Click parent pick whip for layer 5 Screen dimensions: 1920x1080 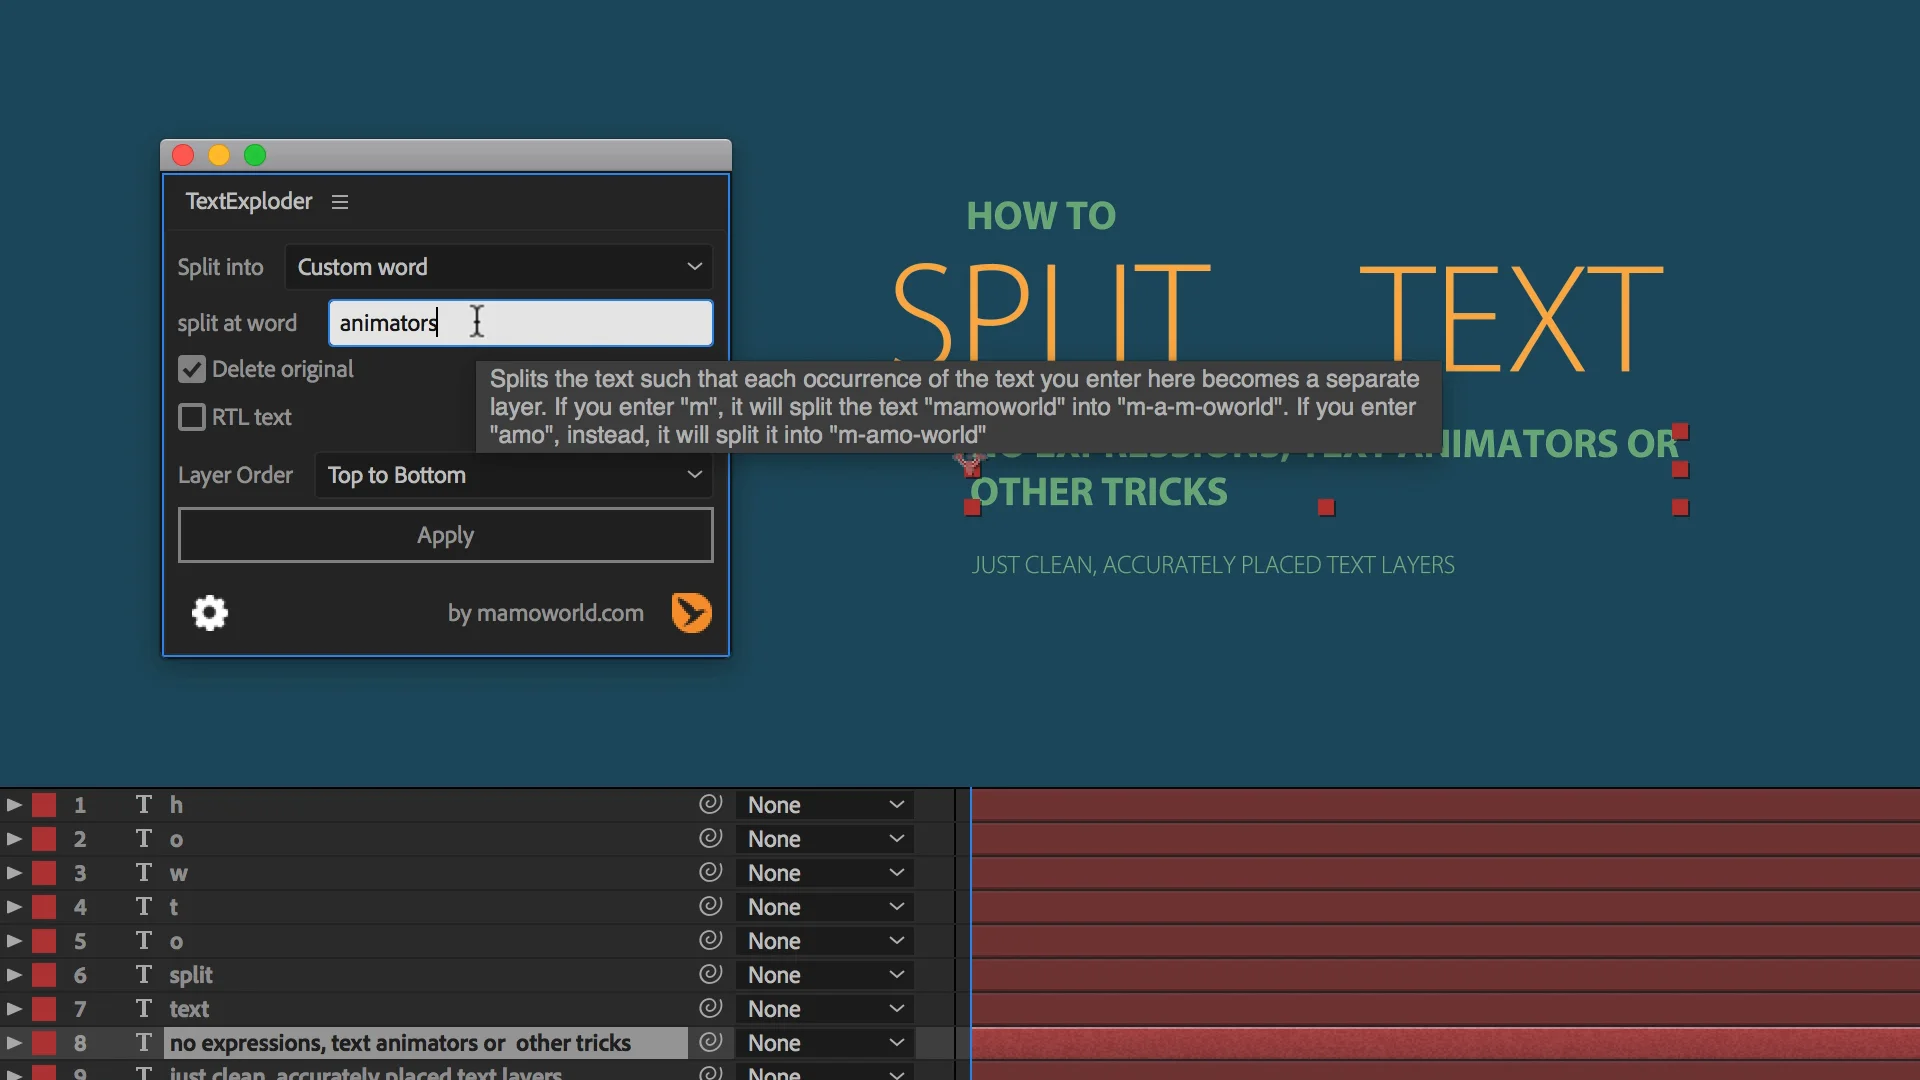(x=710, y=940)
